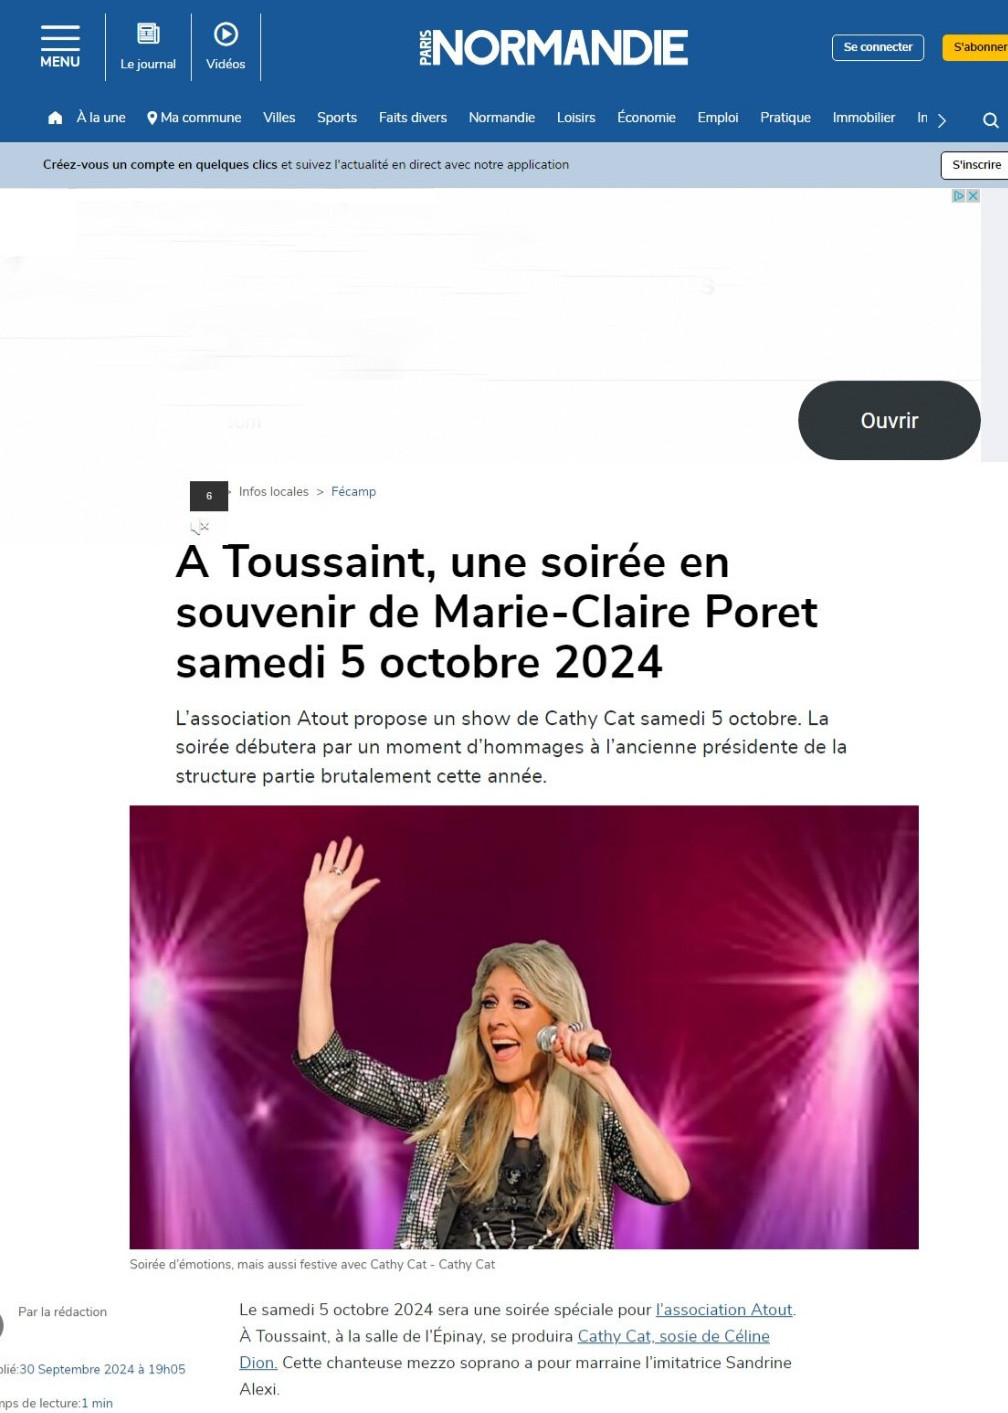
Task: Open the Faits divers section
Action: pos(413,117)
